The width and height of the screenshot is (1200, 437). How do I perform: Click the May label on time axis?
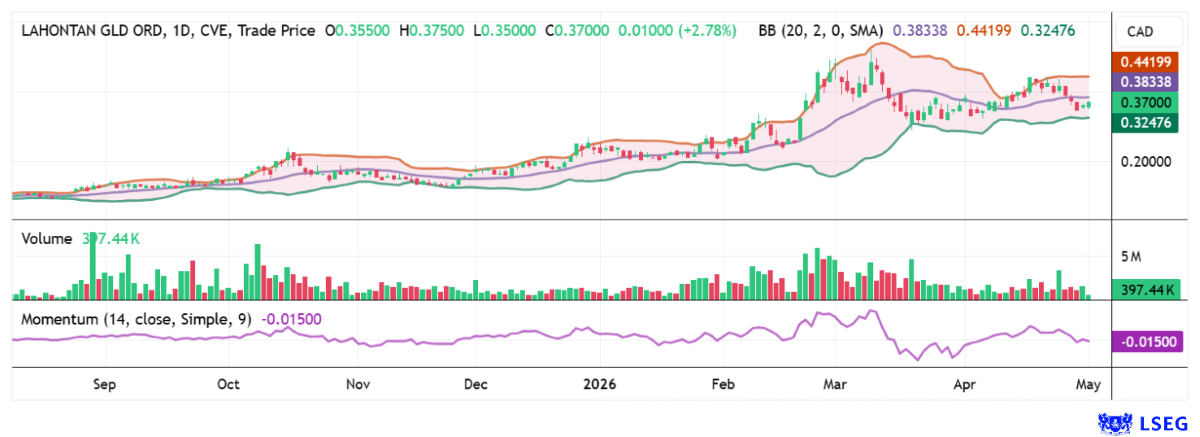point(1088,384)
